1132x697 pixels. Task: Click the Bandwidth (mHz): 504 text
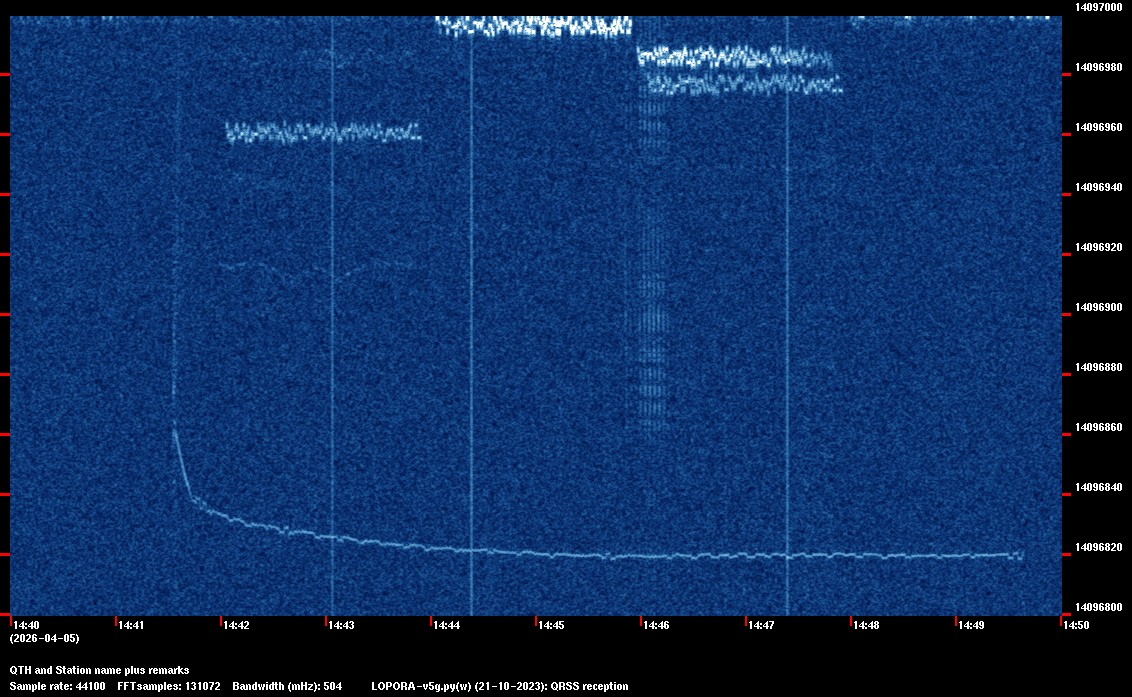287,686
